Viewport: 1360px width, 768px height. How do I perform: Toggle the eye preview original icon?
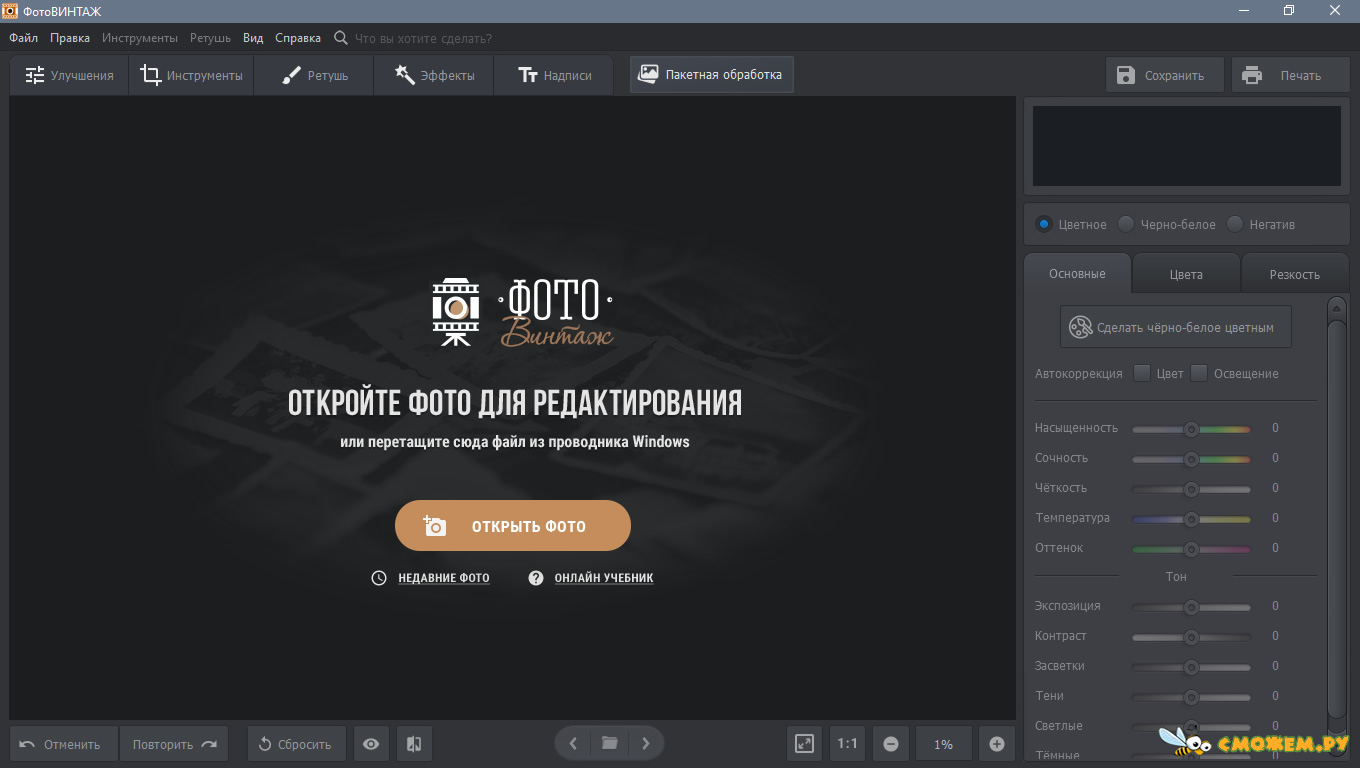tap(371, 744)
